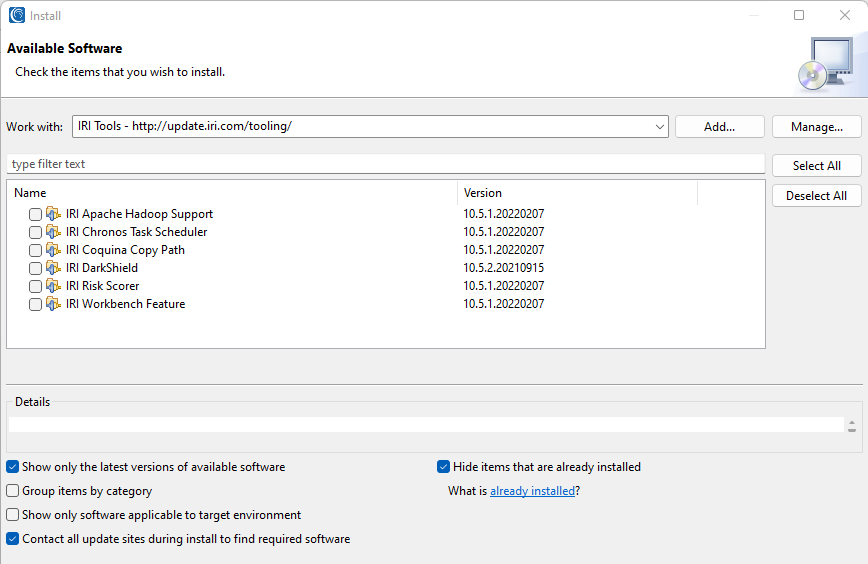Check the IRI Workbench Feature checkbox
868x564 pixels.
pyautogui.click(x=35, y=304)
